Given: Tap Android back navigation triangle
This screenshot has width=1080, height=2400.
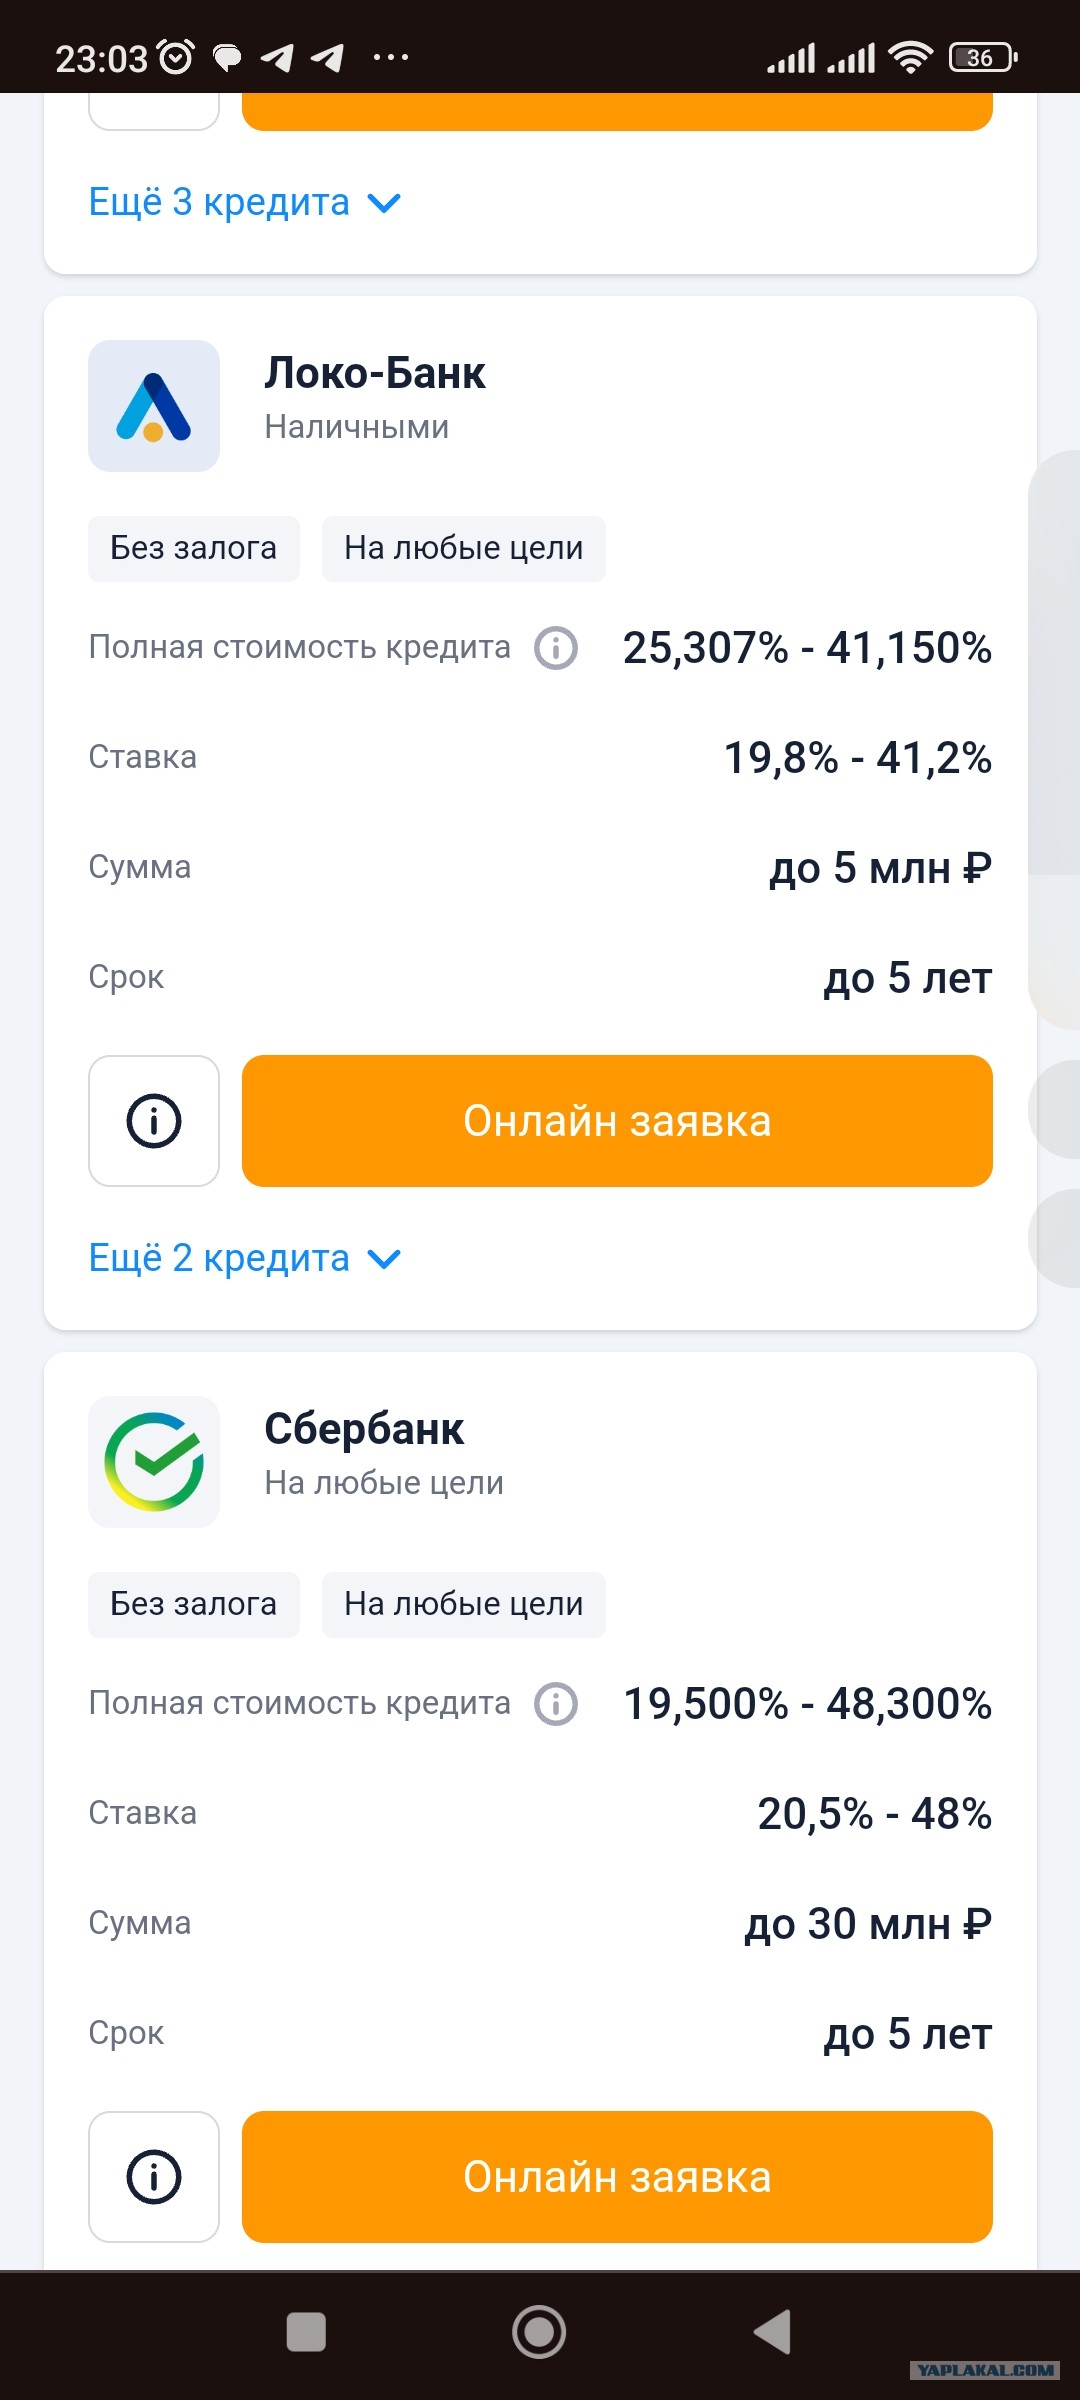Looking at the screenshot, I should click(x=772, y=2332).
